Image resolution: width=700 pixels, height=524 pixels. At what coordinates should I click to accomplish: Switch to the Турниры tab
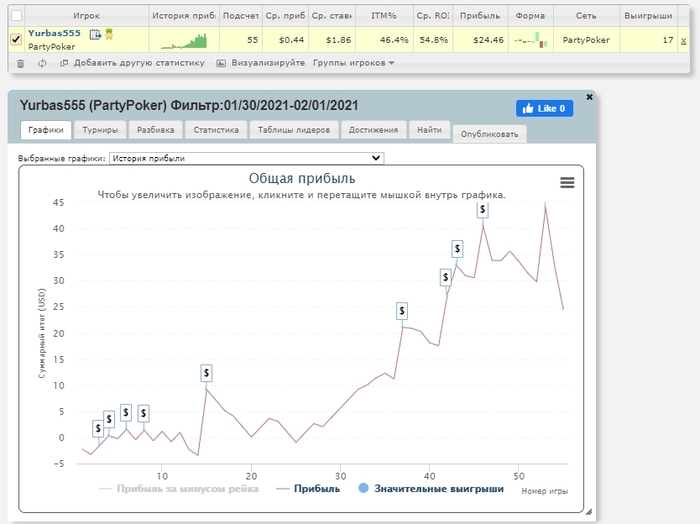100,130
